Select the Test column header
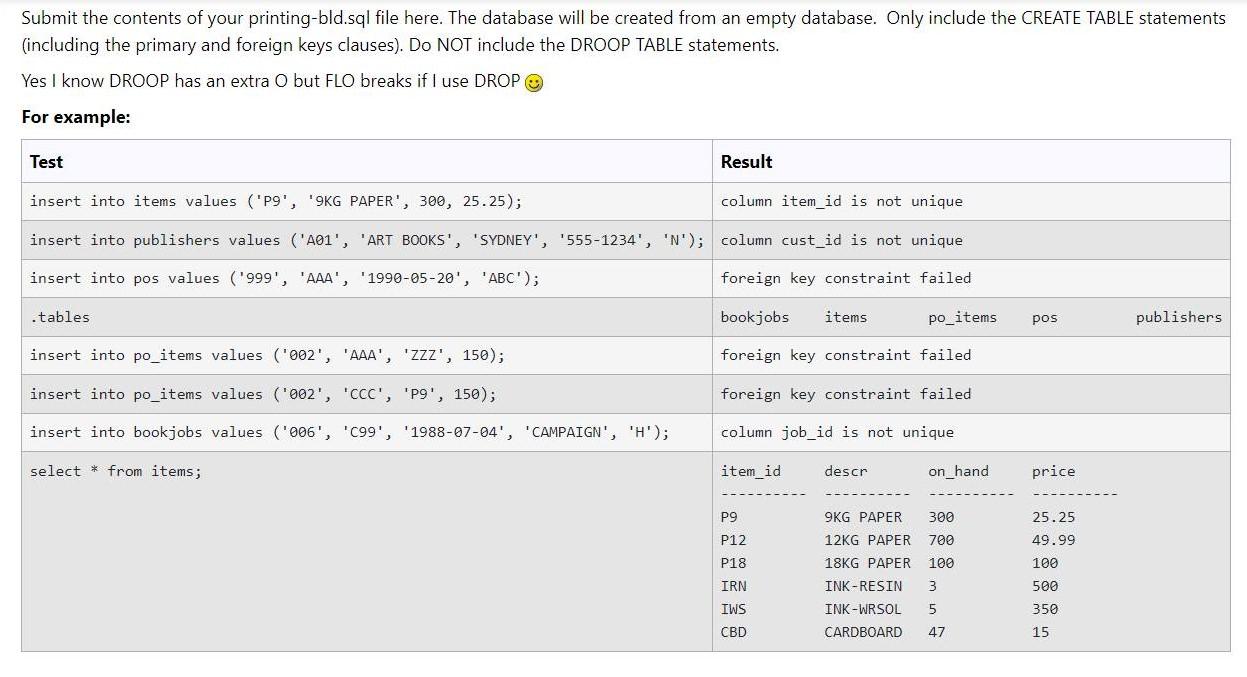Image resolution: width=1247 pixels, height=677 pixels. click(x=46, y=162)
